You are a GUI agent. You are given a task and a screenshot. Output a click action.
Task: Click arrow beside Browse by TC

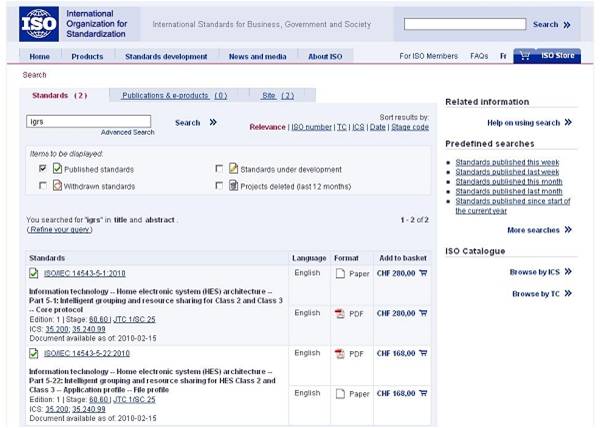pos(568,294)
